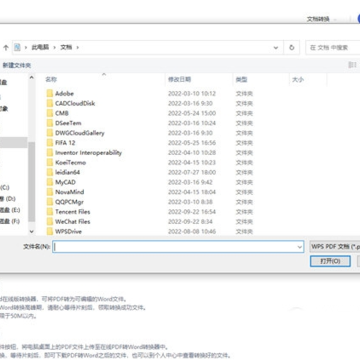Viewport: 360px width, 360px height.
Task: Open the file name dropdown arrow
Action: click(299, 247)
